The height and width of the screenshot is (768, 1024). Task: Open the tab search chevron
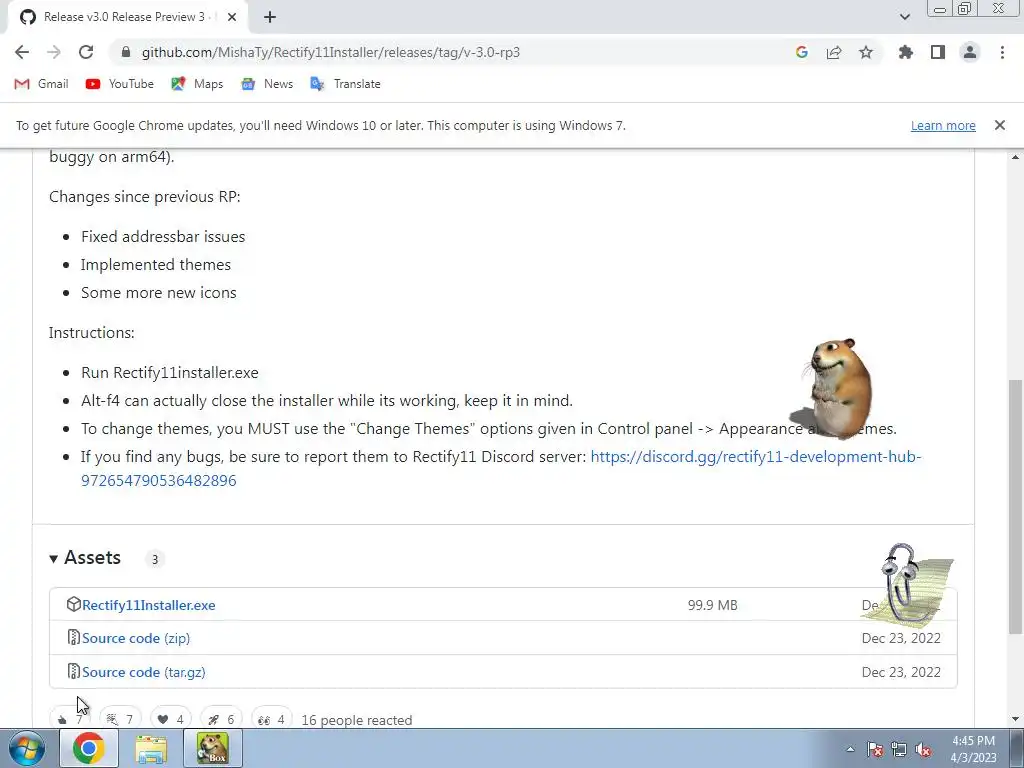tap(904, 17)
